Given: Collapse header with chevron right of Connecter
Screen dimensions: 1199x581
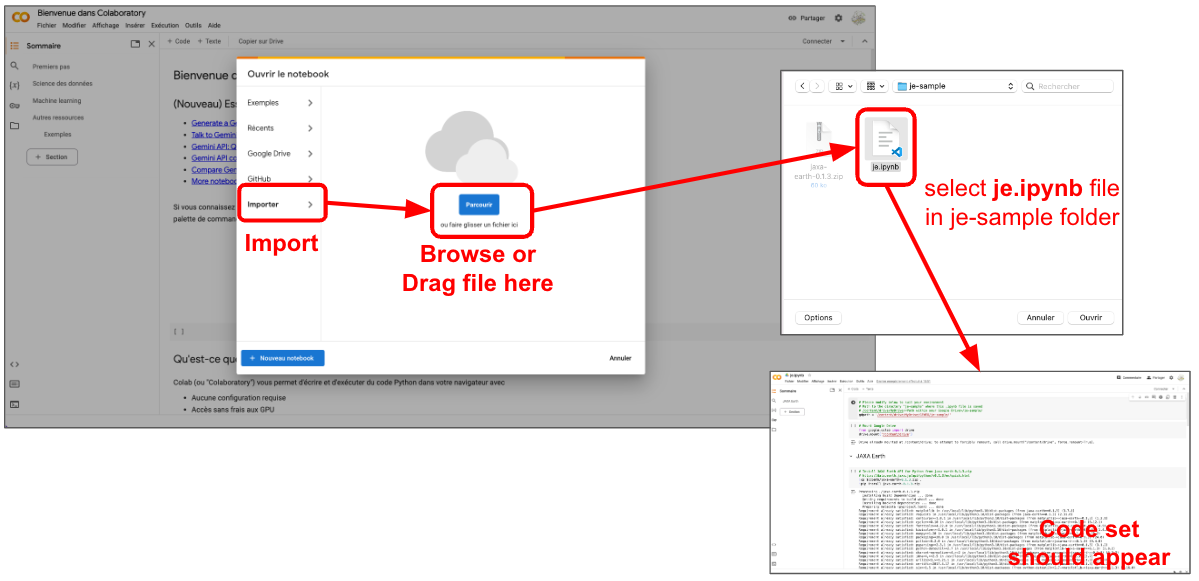Looking at the screenshot, I should [864, 41].
